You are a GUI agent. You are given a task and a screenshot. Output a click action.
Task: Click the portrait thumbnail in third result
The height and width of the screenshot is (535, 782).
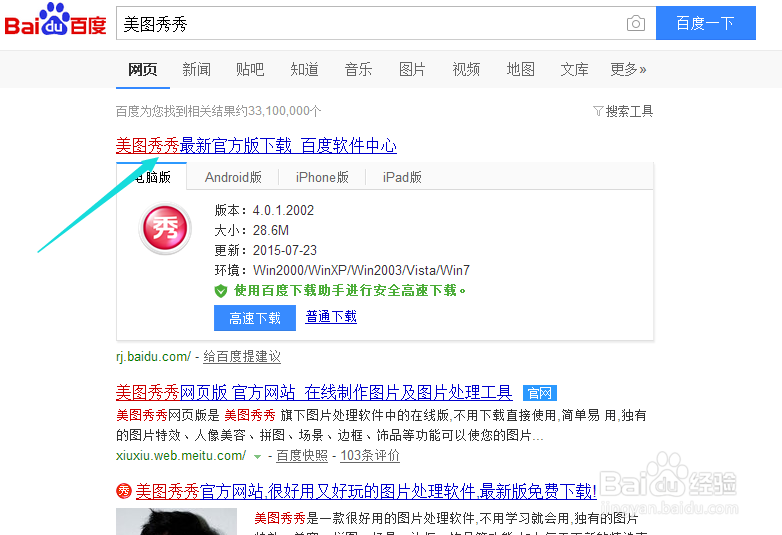[177, 522]
